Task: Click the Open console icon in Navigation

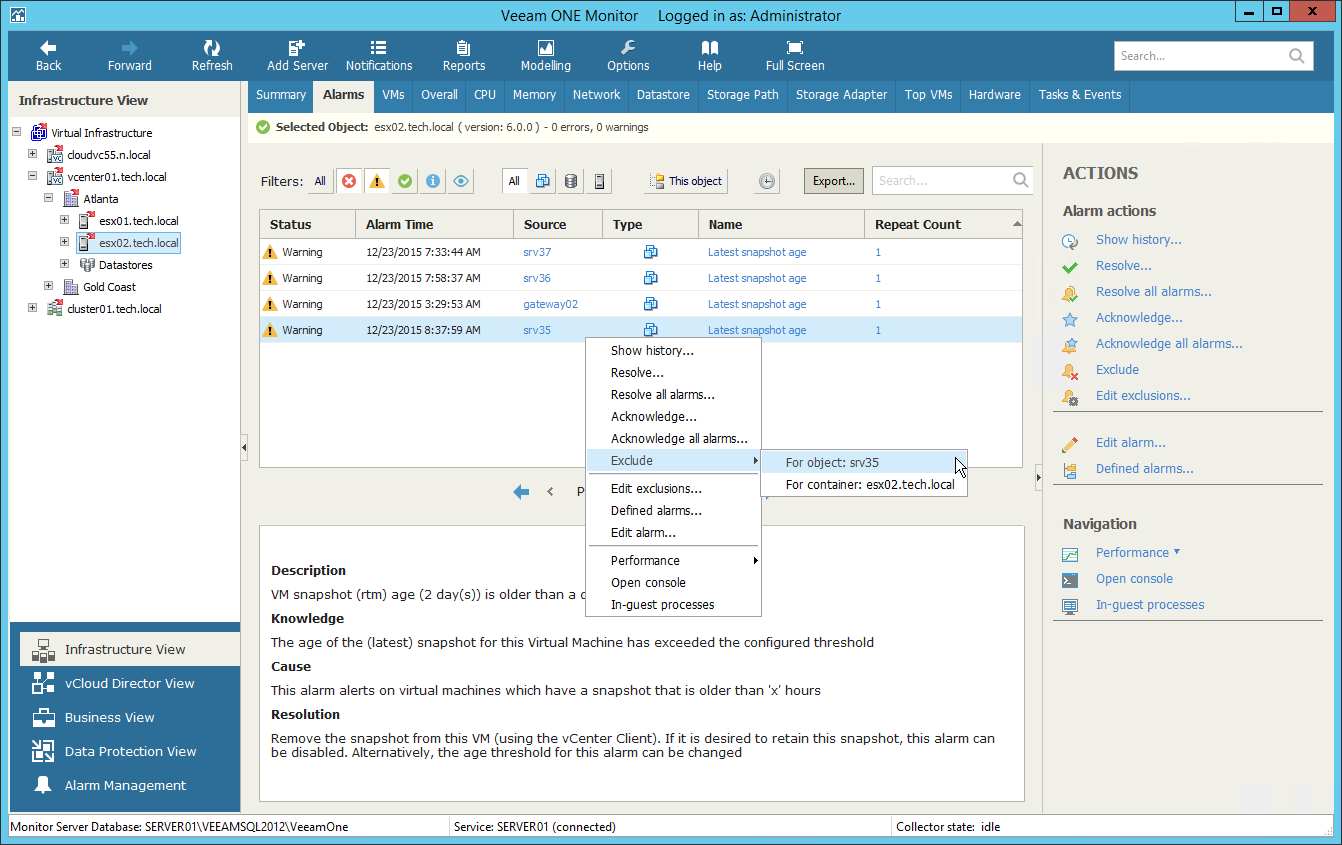Action: click(x=1070, y=579)
